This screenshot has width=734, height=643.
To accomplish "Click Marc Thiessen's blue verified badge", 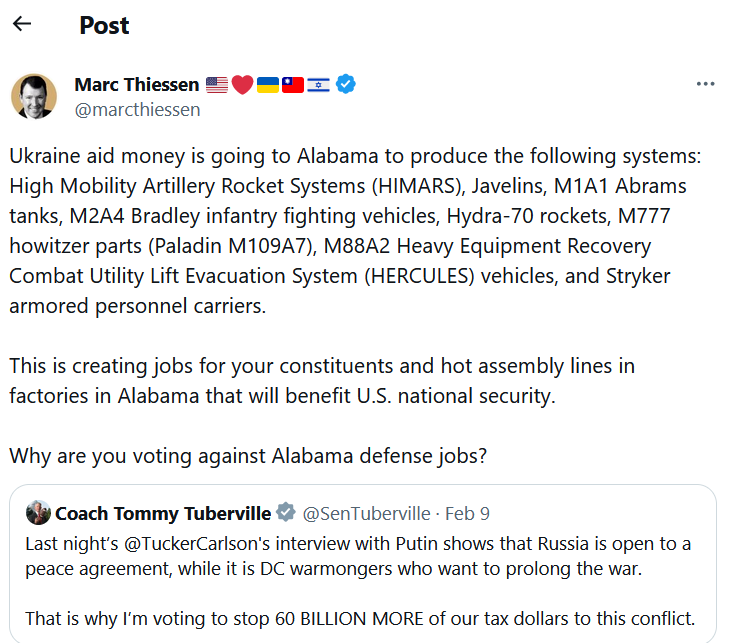I will click(346, 85).
